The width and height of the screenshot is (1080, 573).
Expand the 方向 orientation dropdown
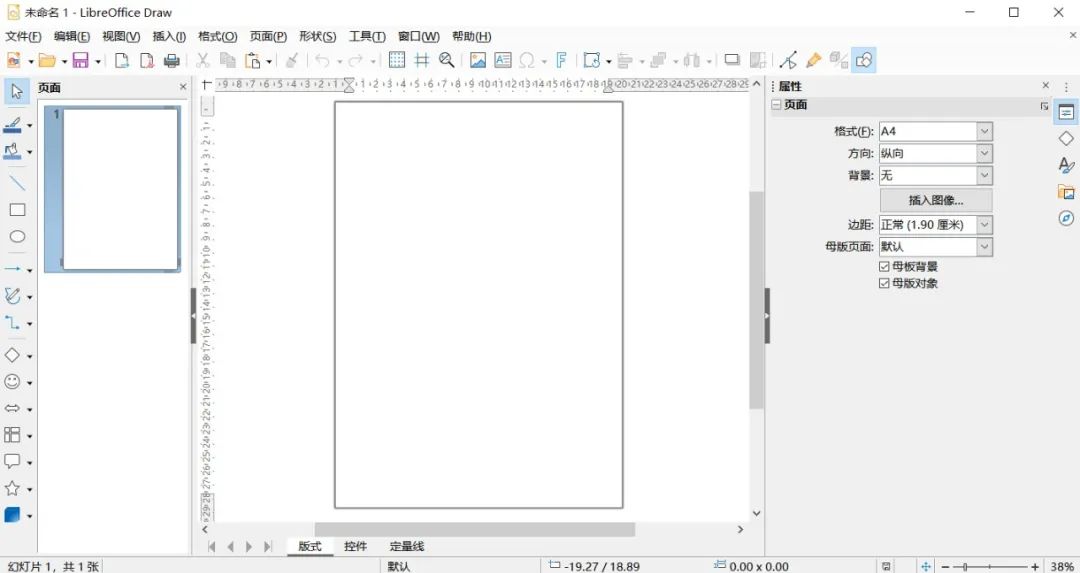[984, 154]
